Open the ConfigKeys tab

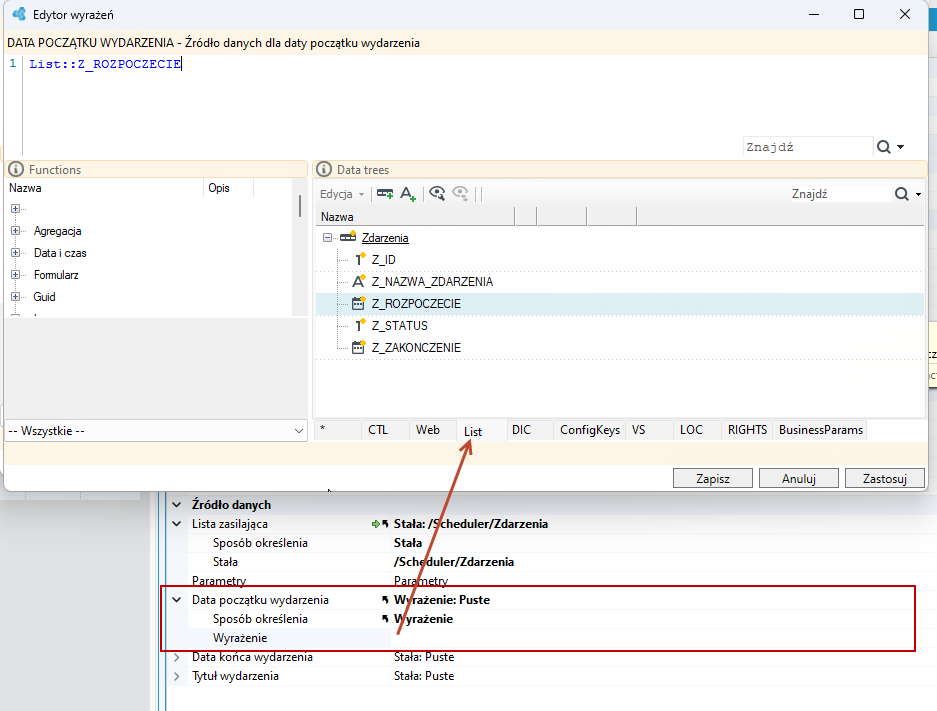590,430
